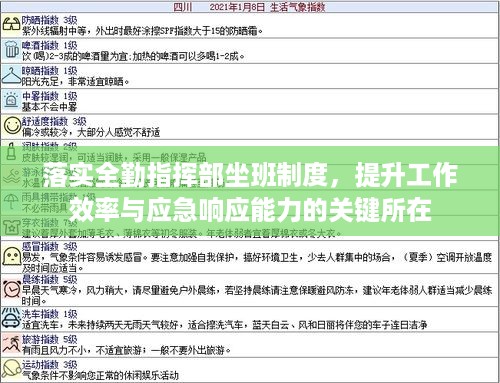500x383 pixels.
Task: Click the shirt icon for 穿衣指数
Action: click(x=11, y=227)
